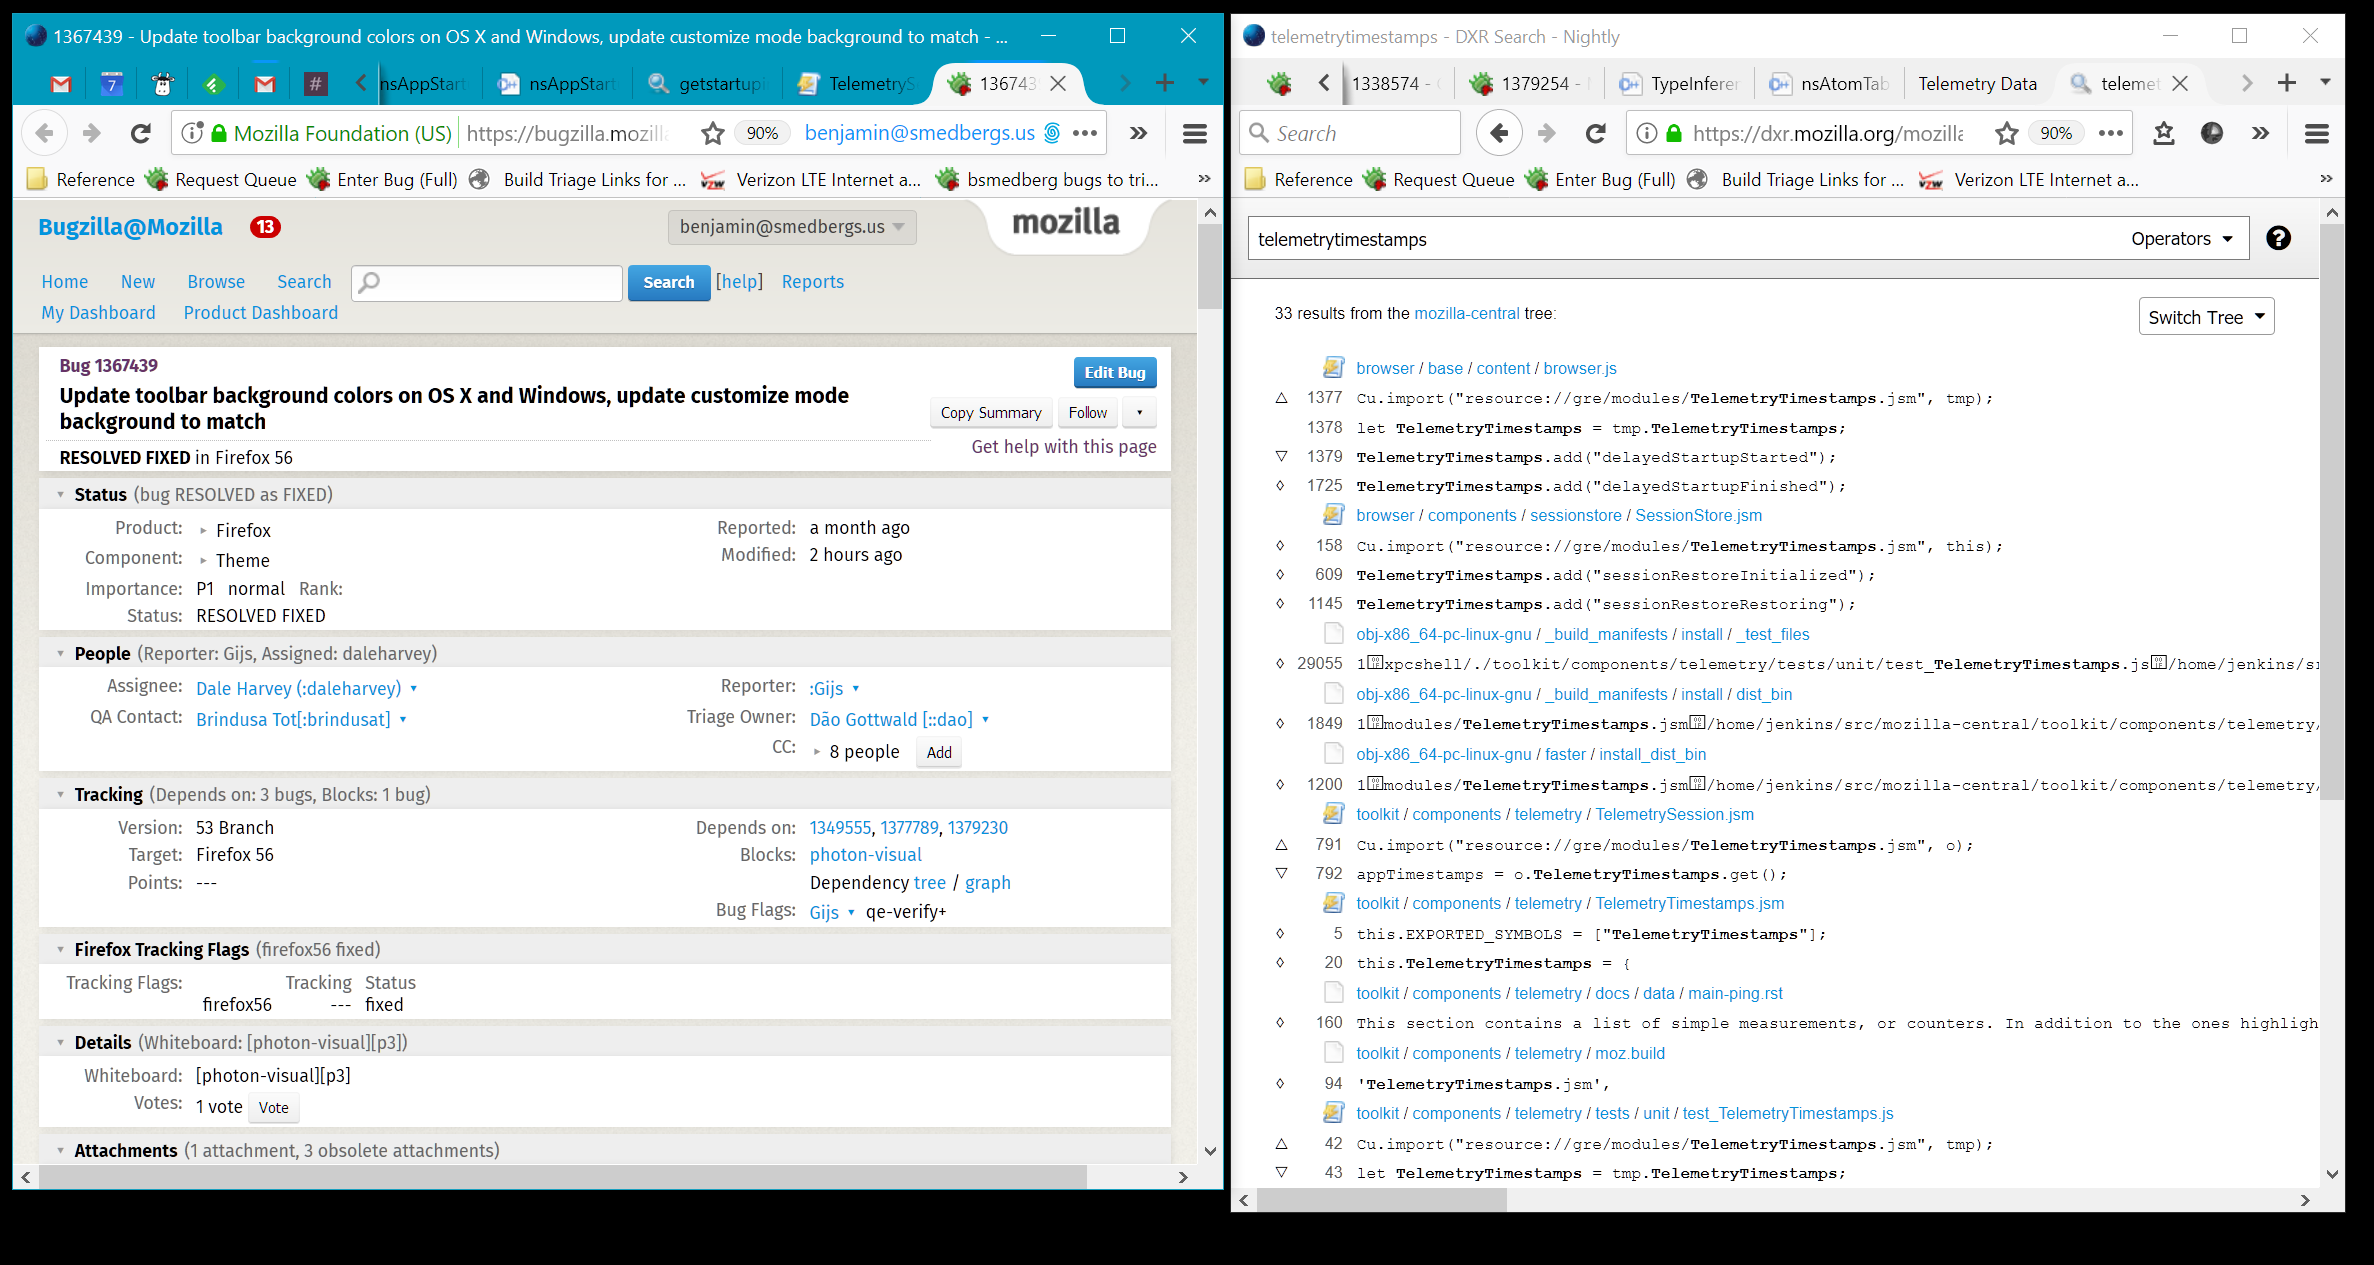Open the Slack pinned tab in Bugzilla window
Image resolution: width=2374 pixels, height=1265 pixels.
click(x=315, y=84)
